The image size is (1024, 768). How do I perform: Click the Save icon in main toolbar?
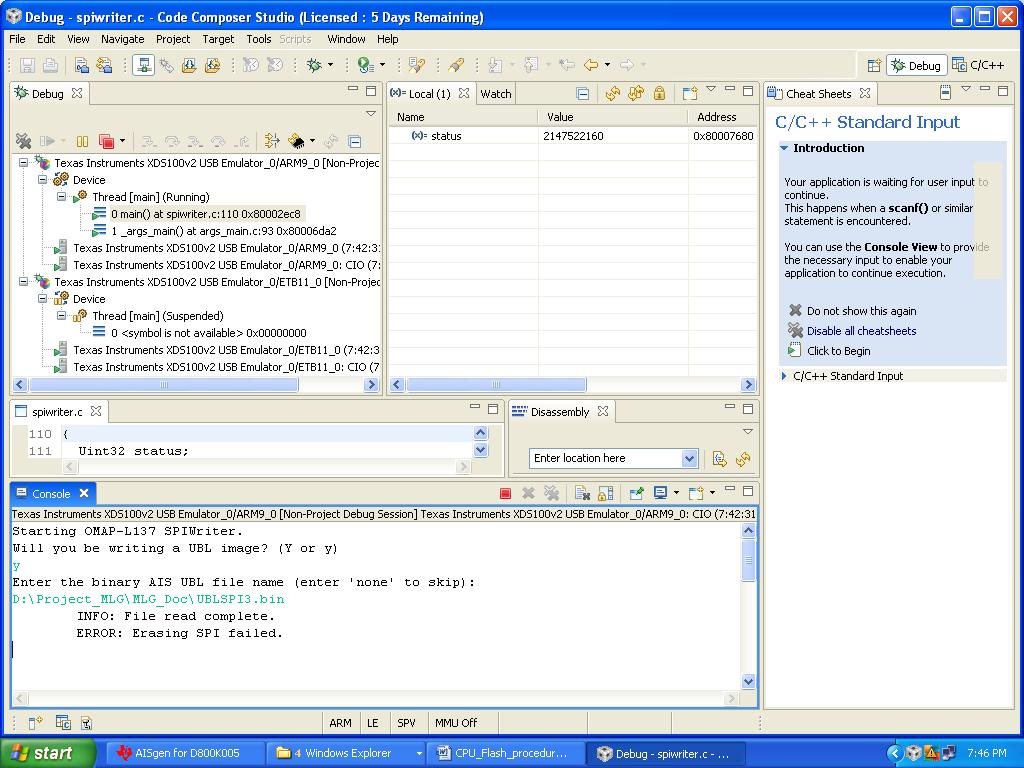[x=27, y=65]
